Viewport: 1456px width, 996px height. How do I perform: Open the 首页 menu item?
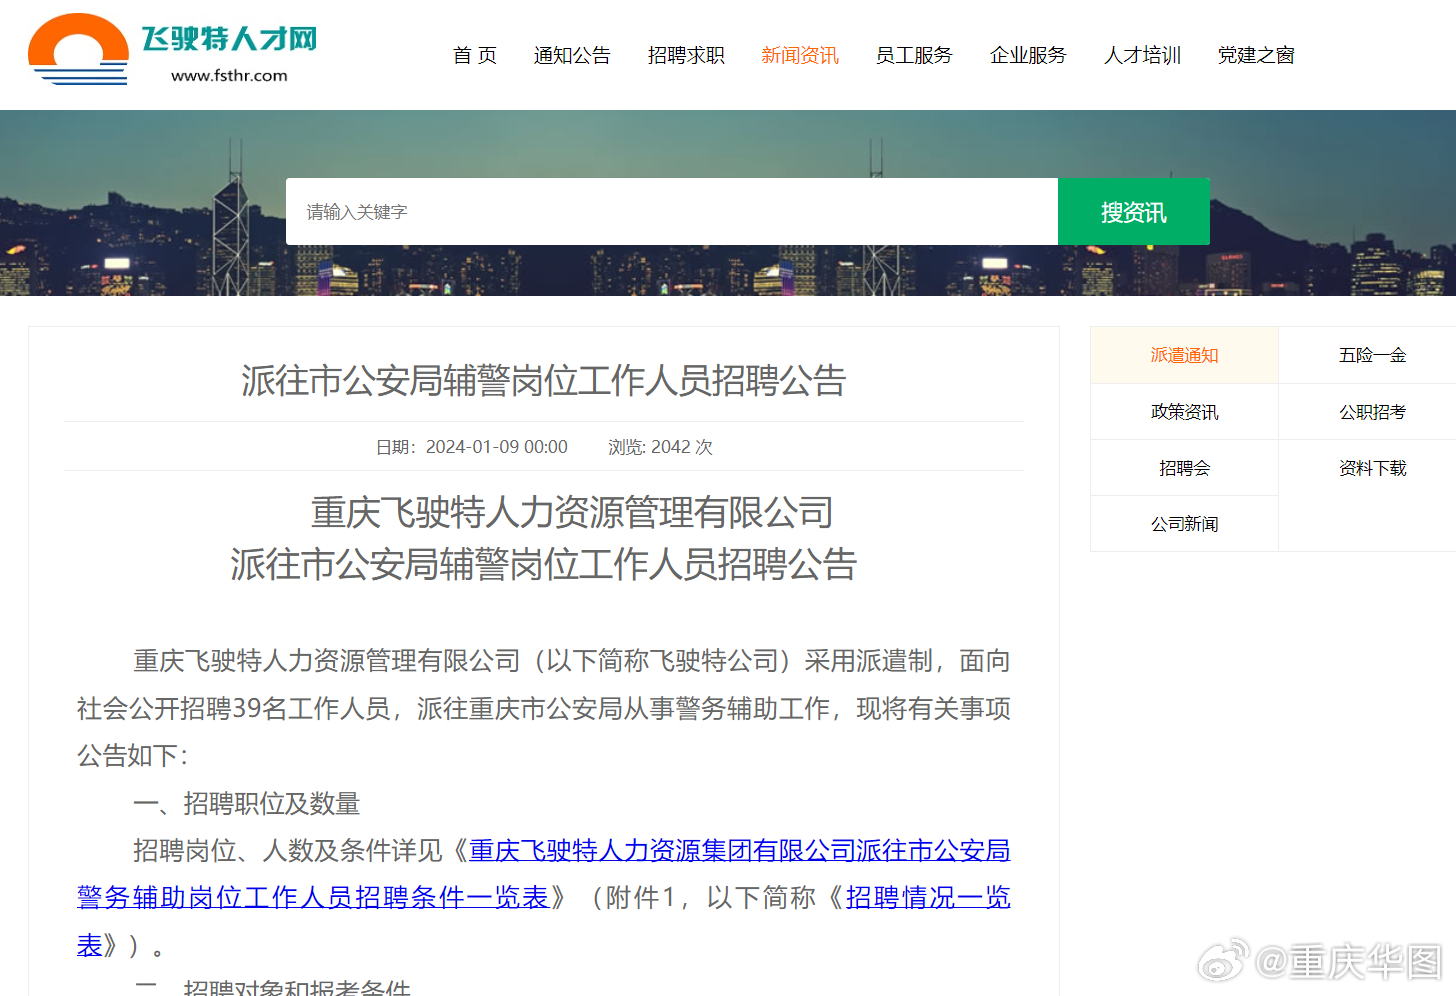[475, 55]
